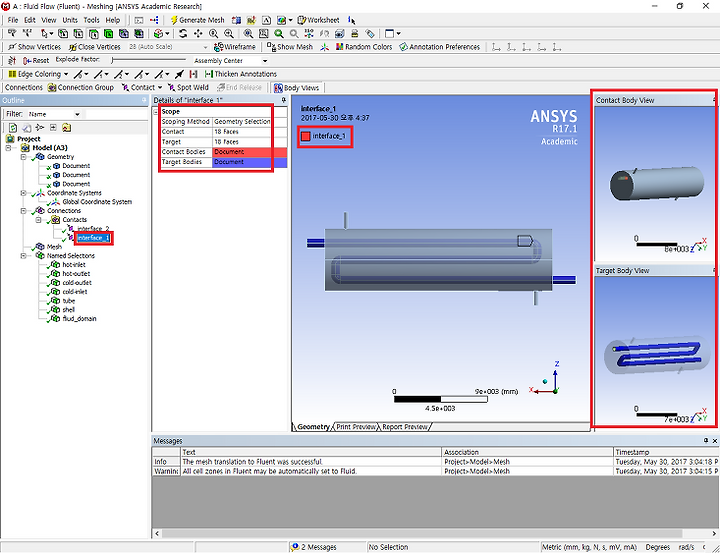The height and width of the screenshot is (553, 720).
Task: Select the Pan view tool icon
Action: tap(198, 34)
